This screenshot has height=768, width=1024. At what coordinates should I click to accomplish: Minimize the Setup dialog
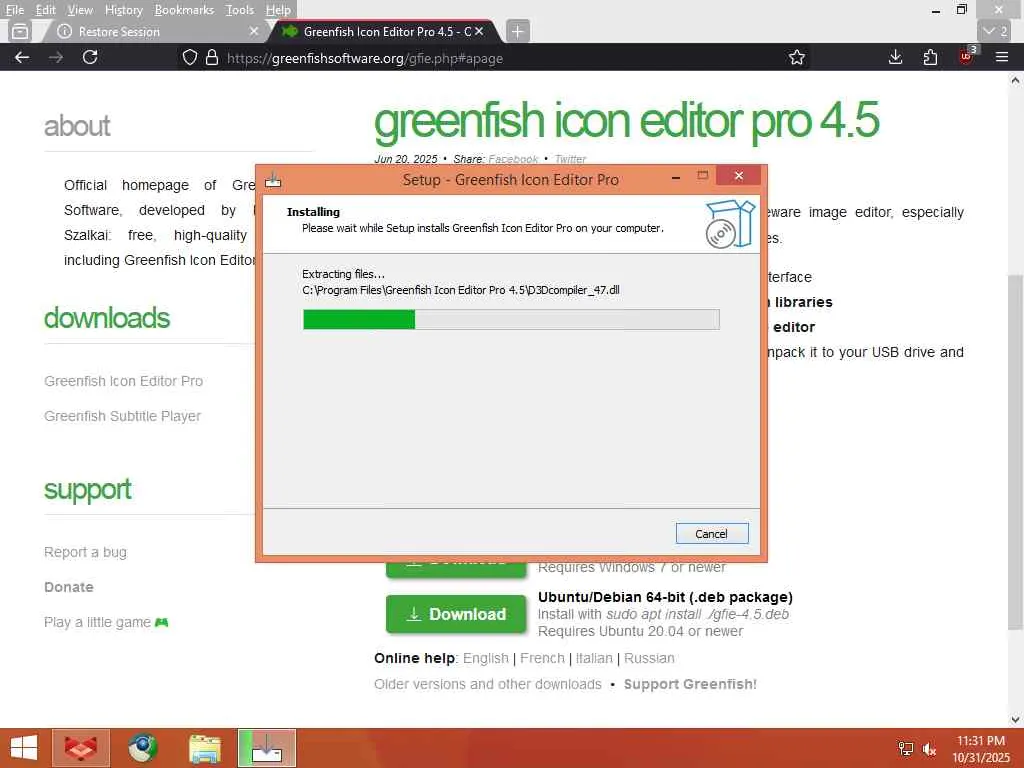tap(676, 176)
